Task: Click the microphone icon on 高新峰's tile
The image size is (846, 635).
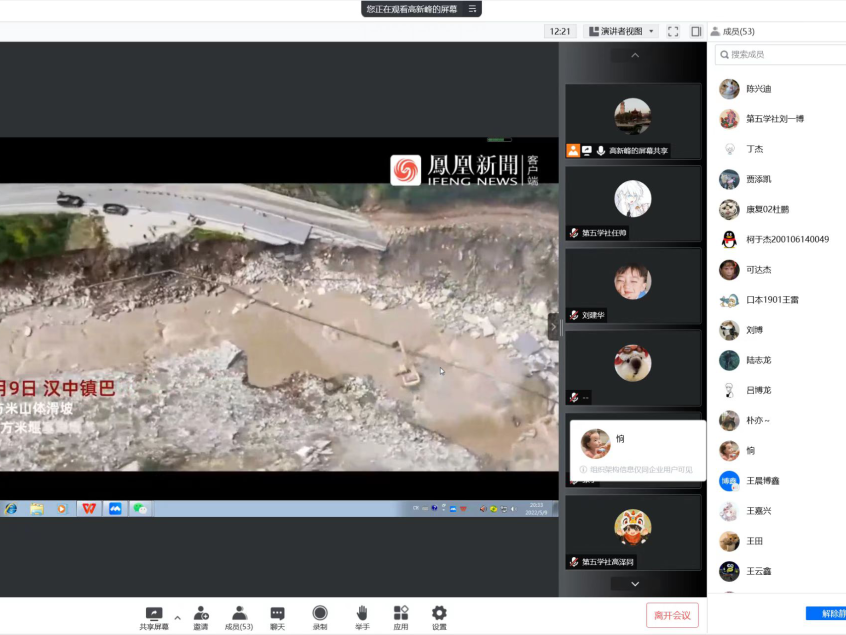Action: 601,151
